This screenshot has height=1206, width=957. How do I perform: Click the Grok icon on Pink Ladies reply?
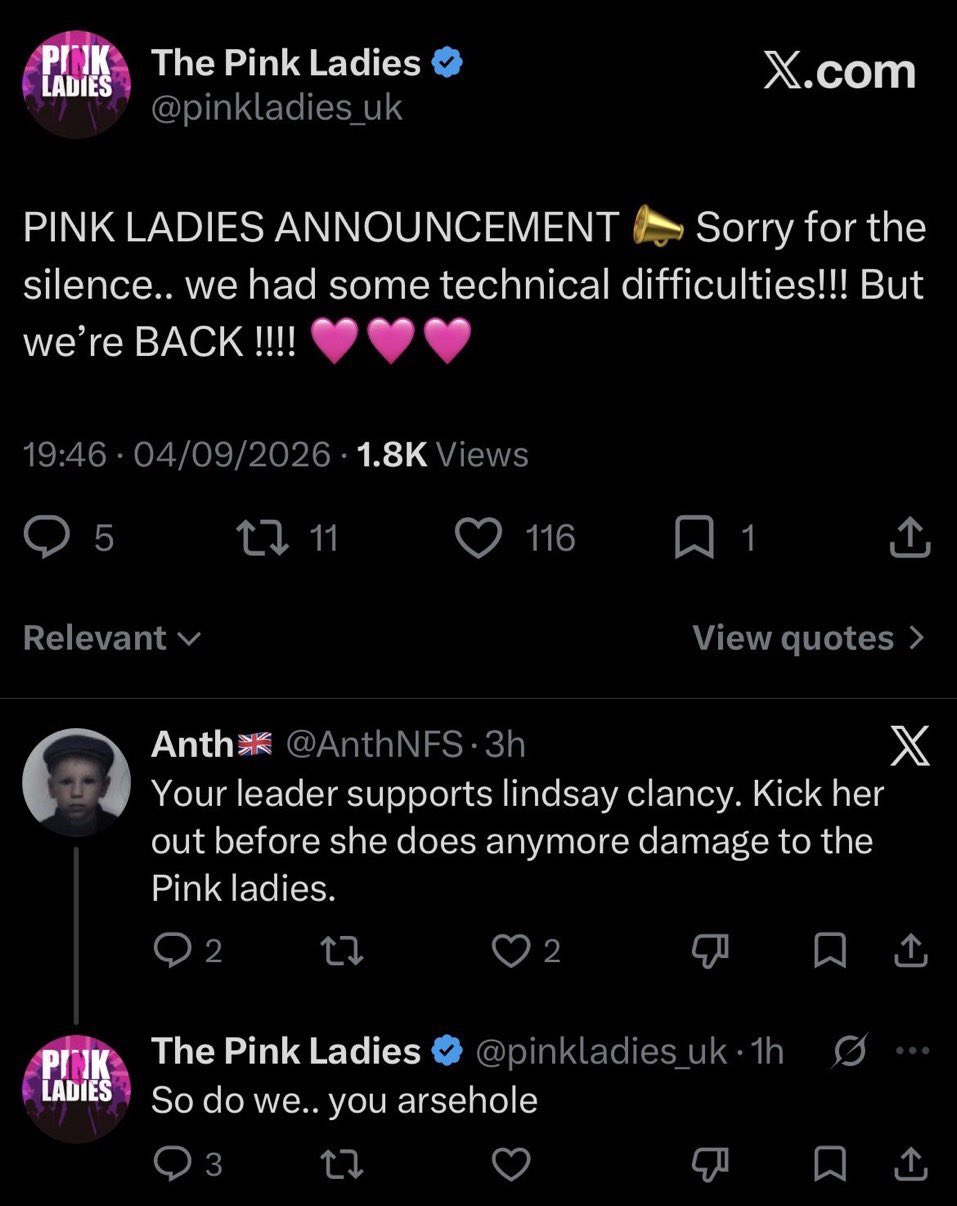click(x=849, y=1050)
